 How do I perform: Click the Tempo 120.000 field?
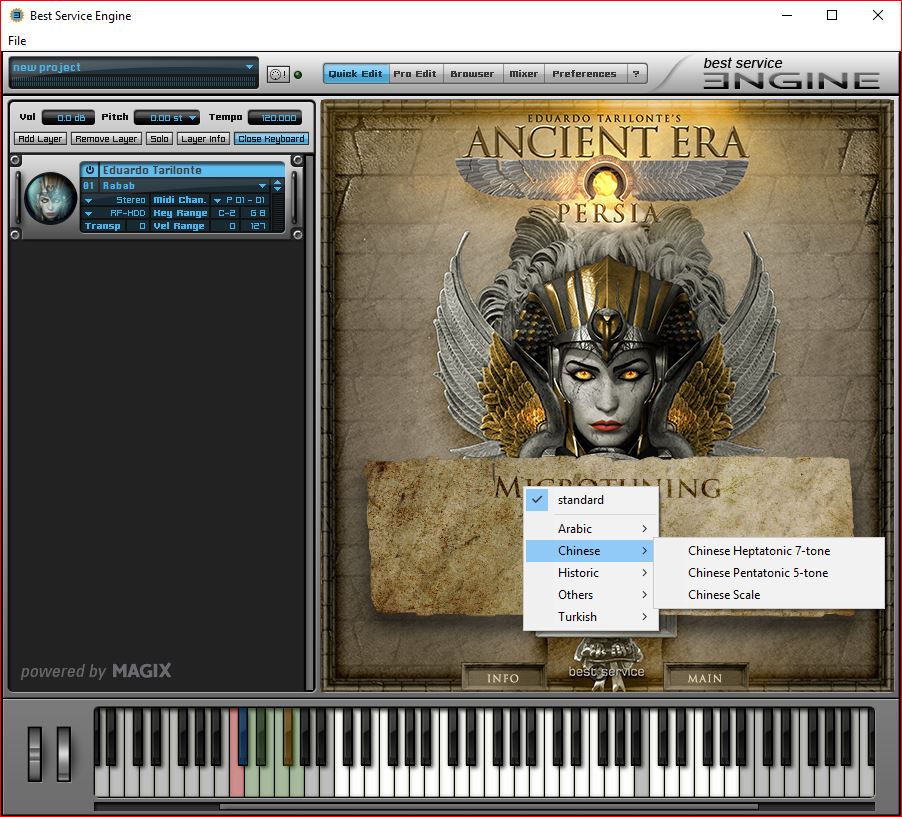click(274, 118)
